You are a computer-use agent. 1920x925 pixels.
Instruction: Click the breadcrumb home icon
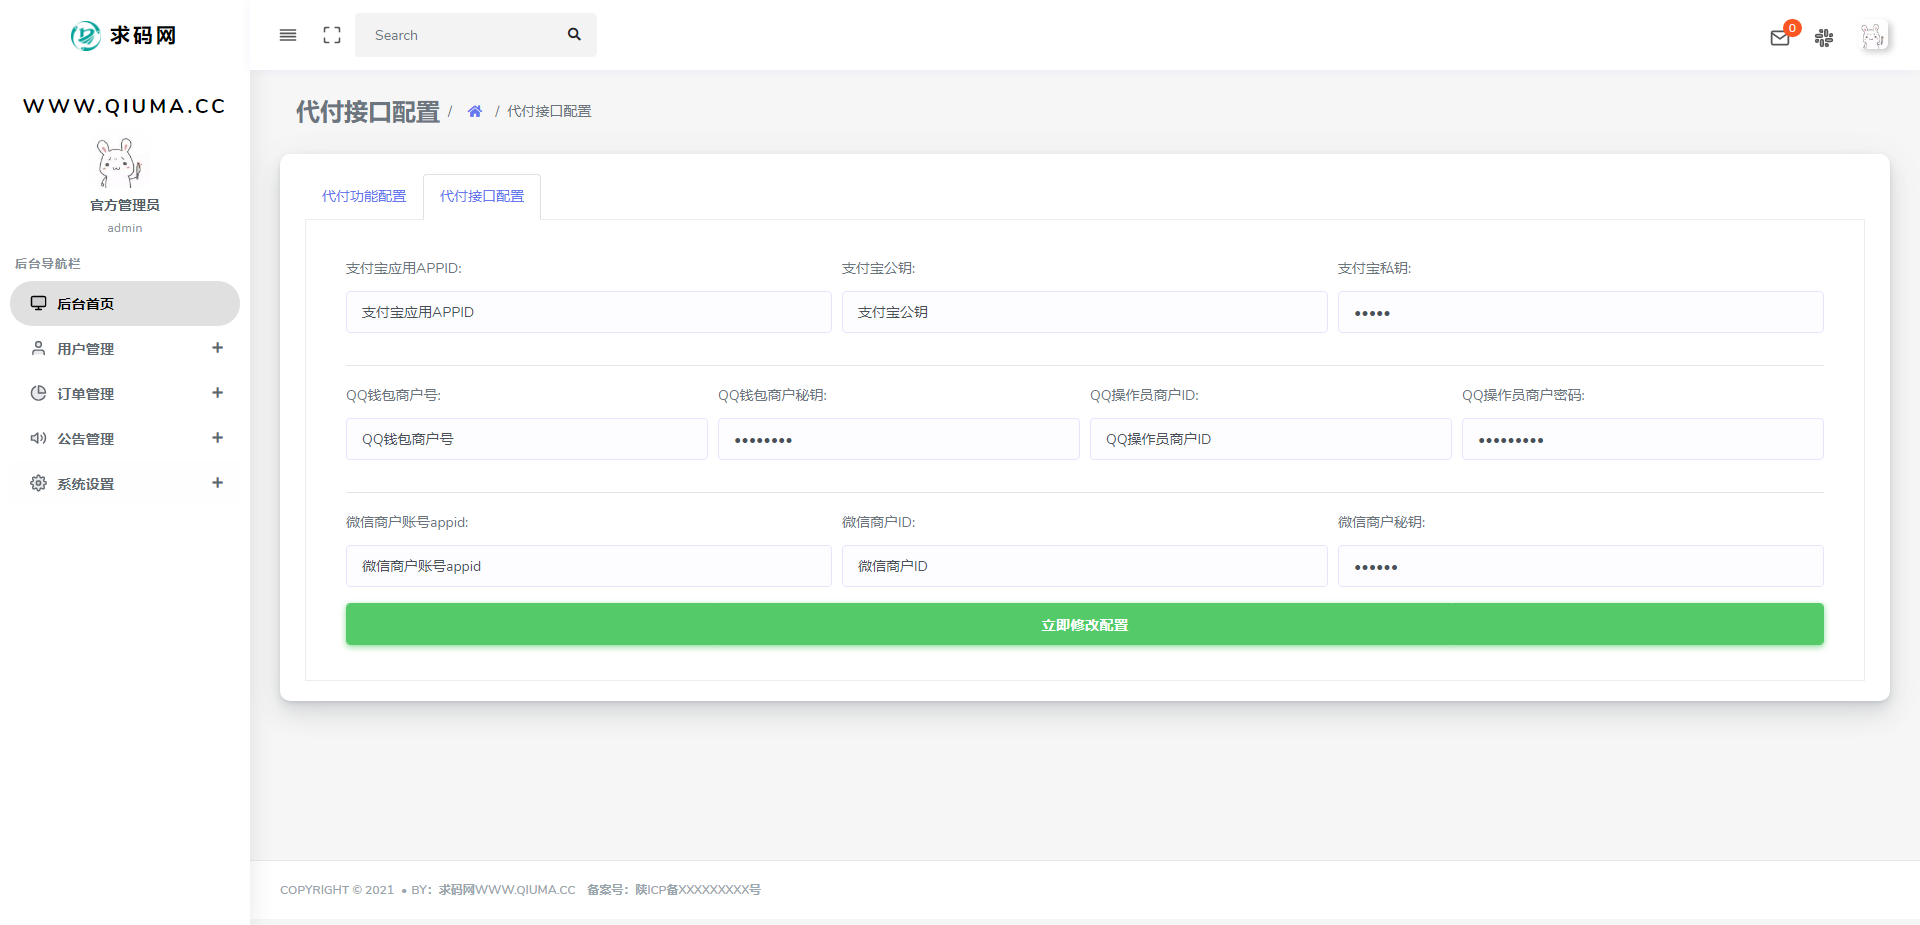click(x=475, y=111)
